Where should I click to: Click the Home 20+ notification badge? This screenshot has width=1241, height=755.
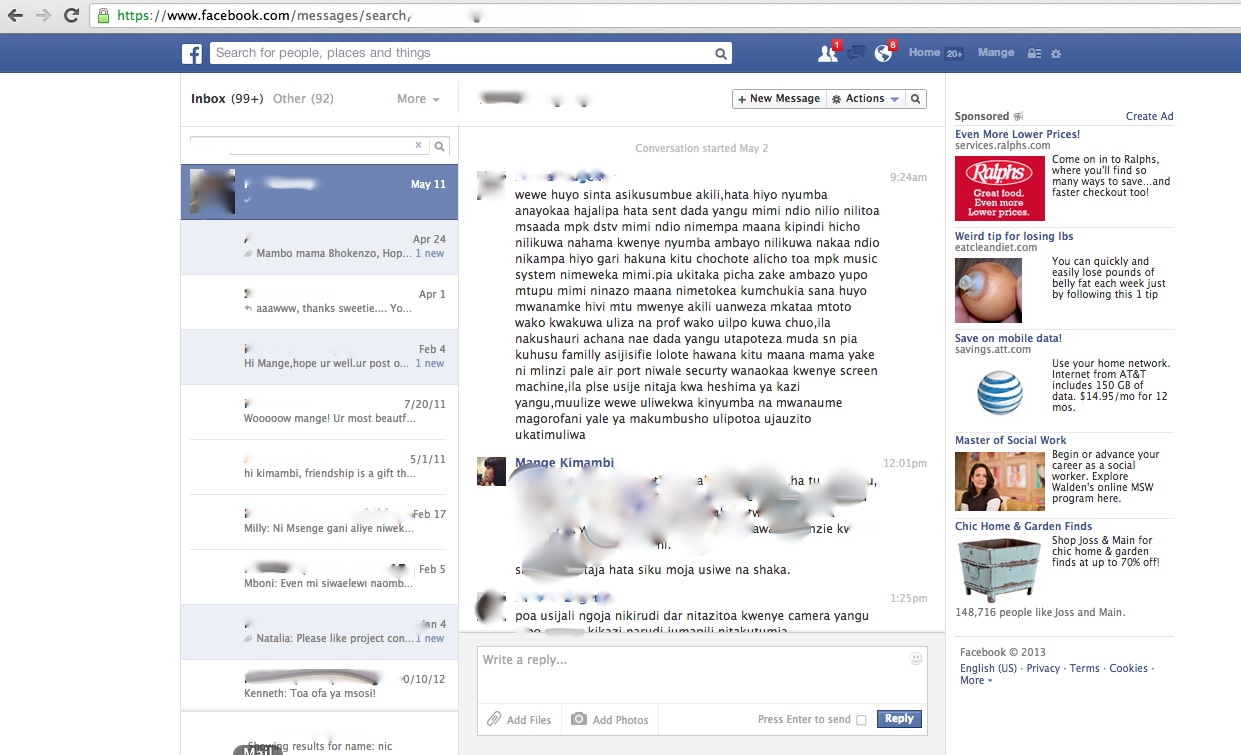pos(954,54)
